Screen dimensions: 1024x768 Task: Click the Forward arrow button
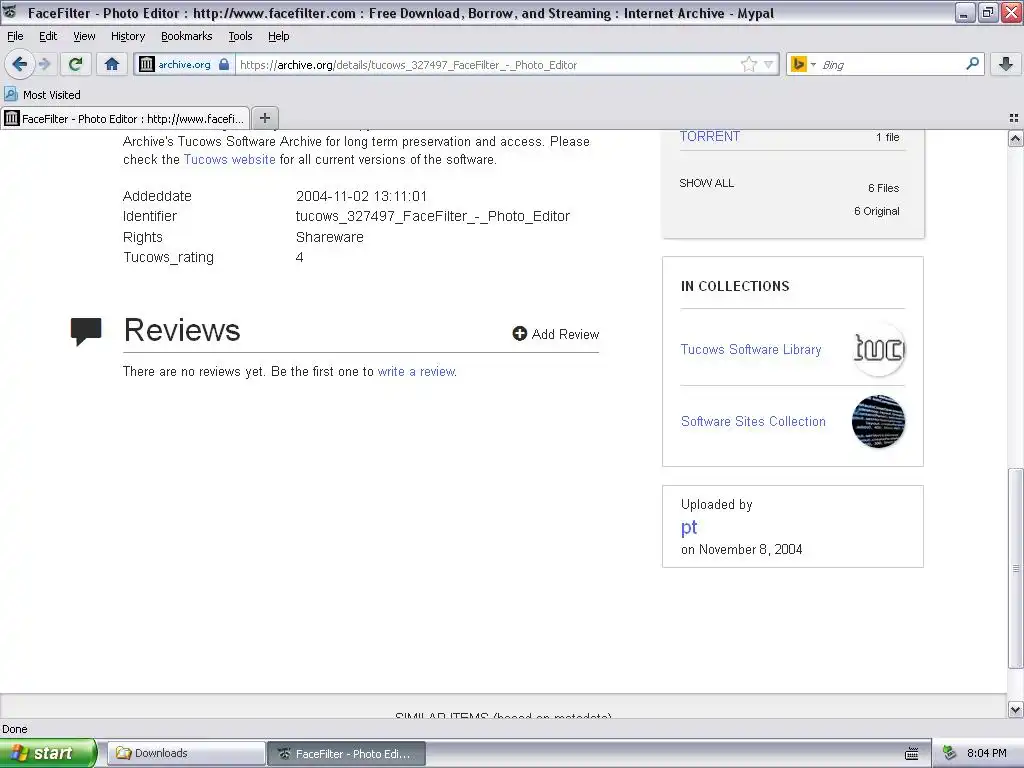coord(44,64)
